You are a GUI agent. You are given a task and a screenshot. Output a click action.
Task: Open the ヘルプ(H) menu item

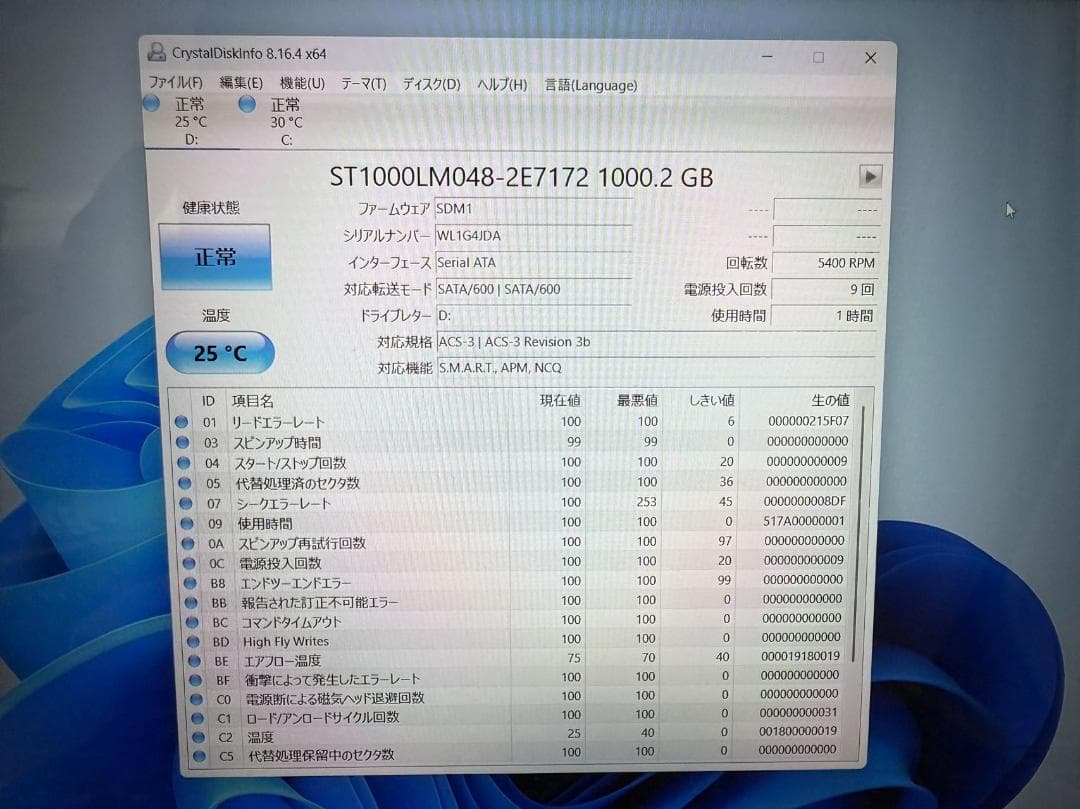click(x=501, y=85)
